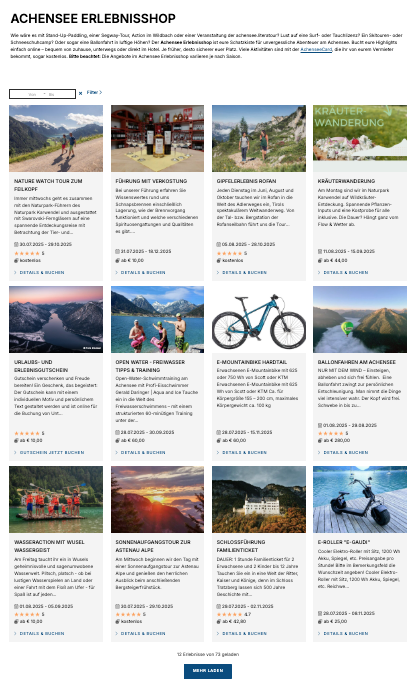Open the E-Mountainbike Hardtail bike thumbnail

(259, 319)
